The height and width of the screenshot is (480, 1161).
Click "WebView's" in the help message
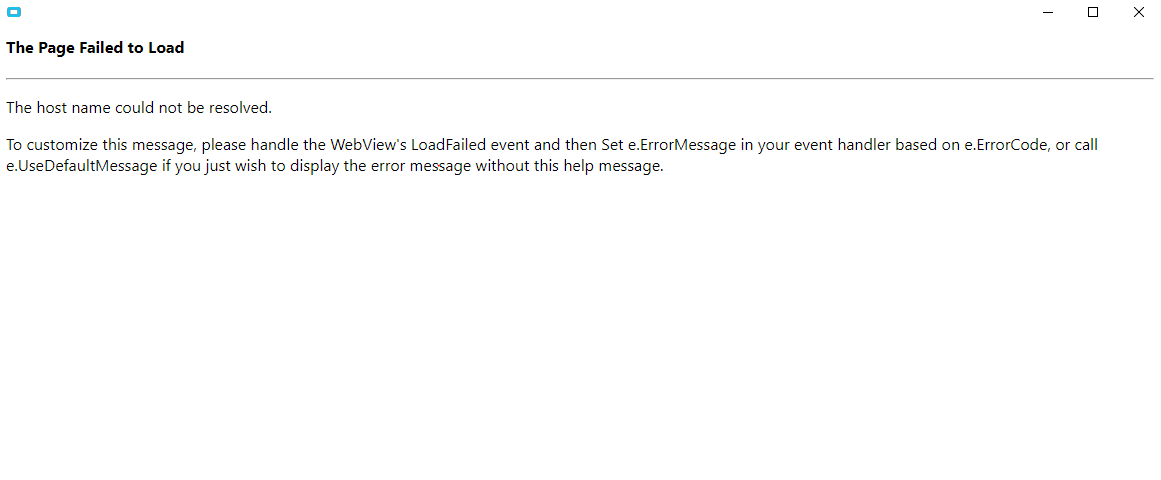click(373, 145)
